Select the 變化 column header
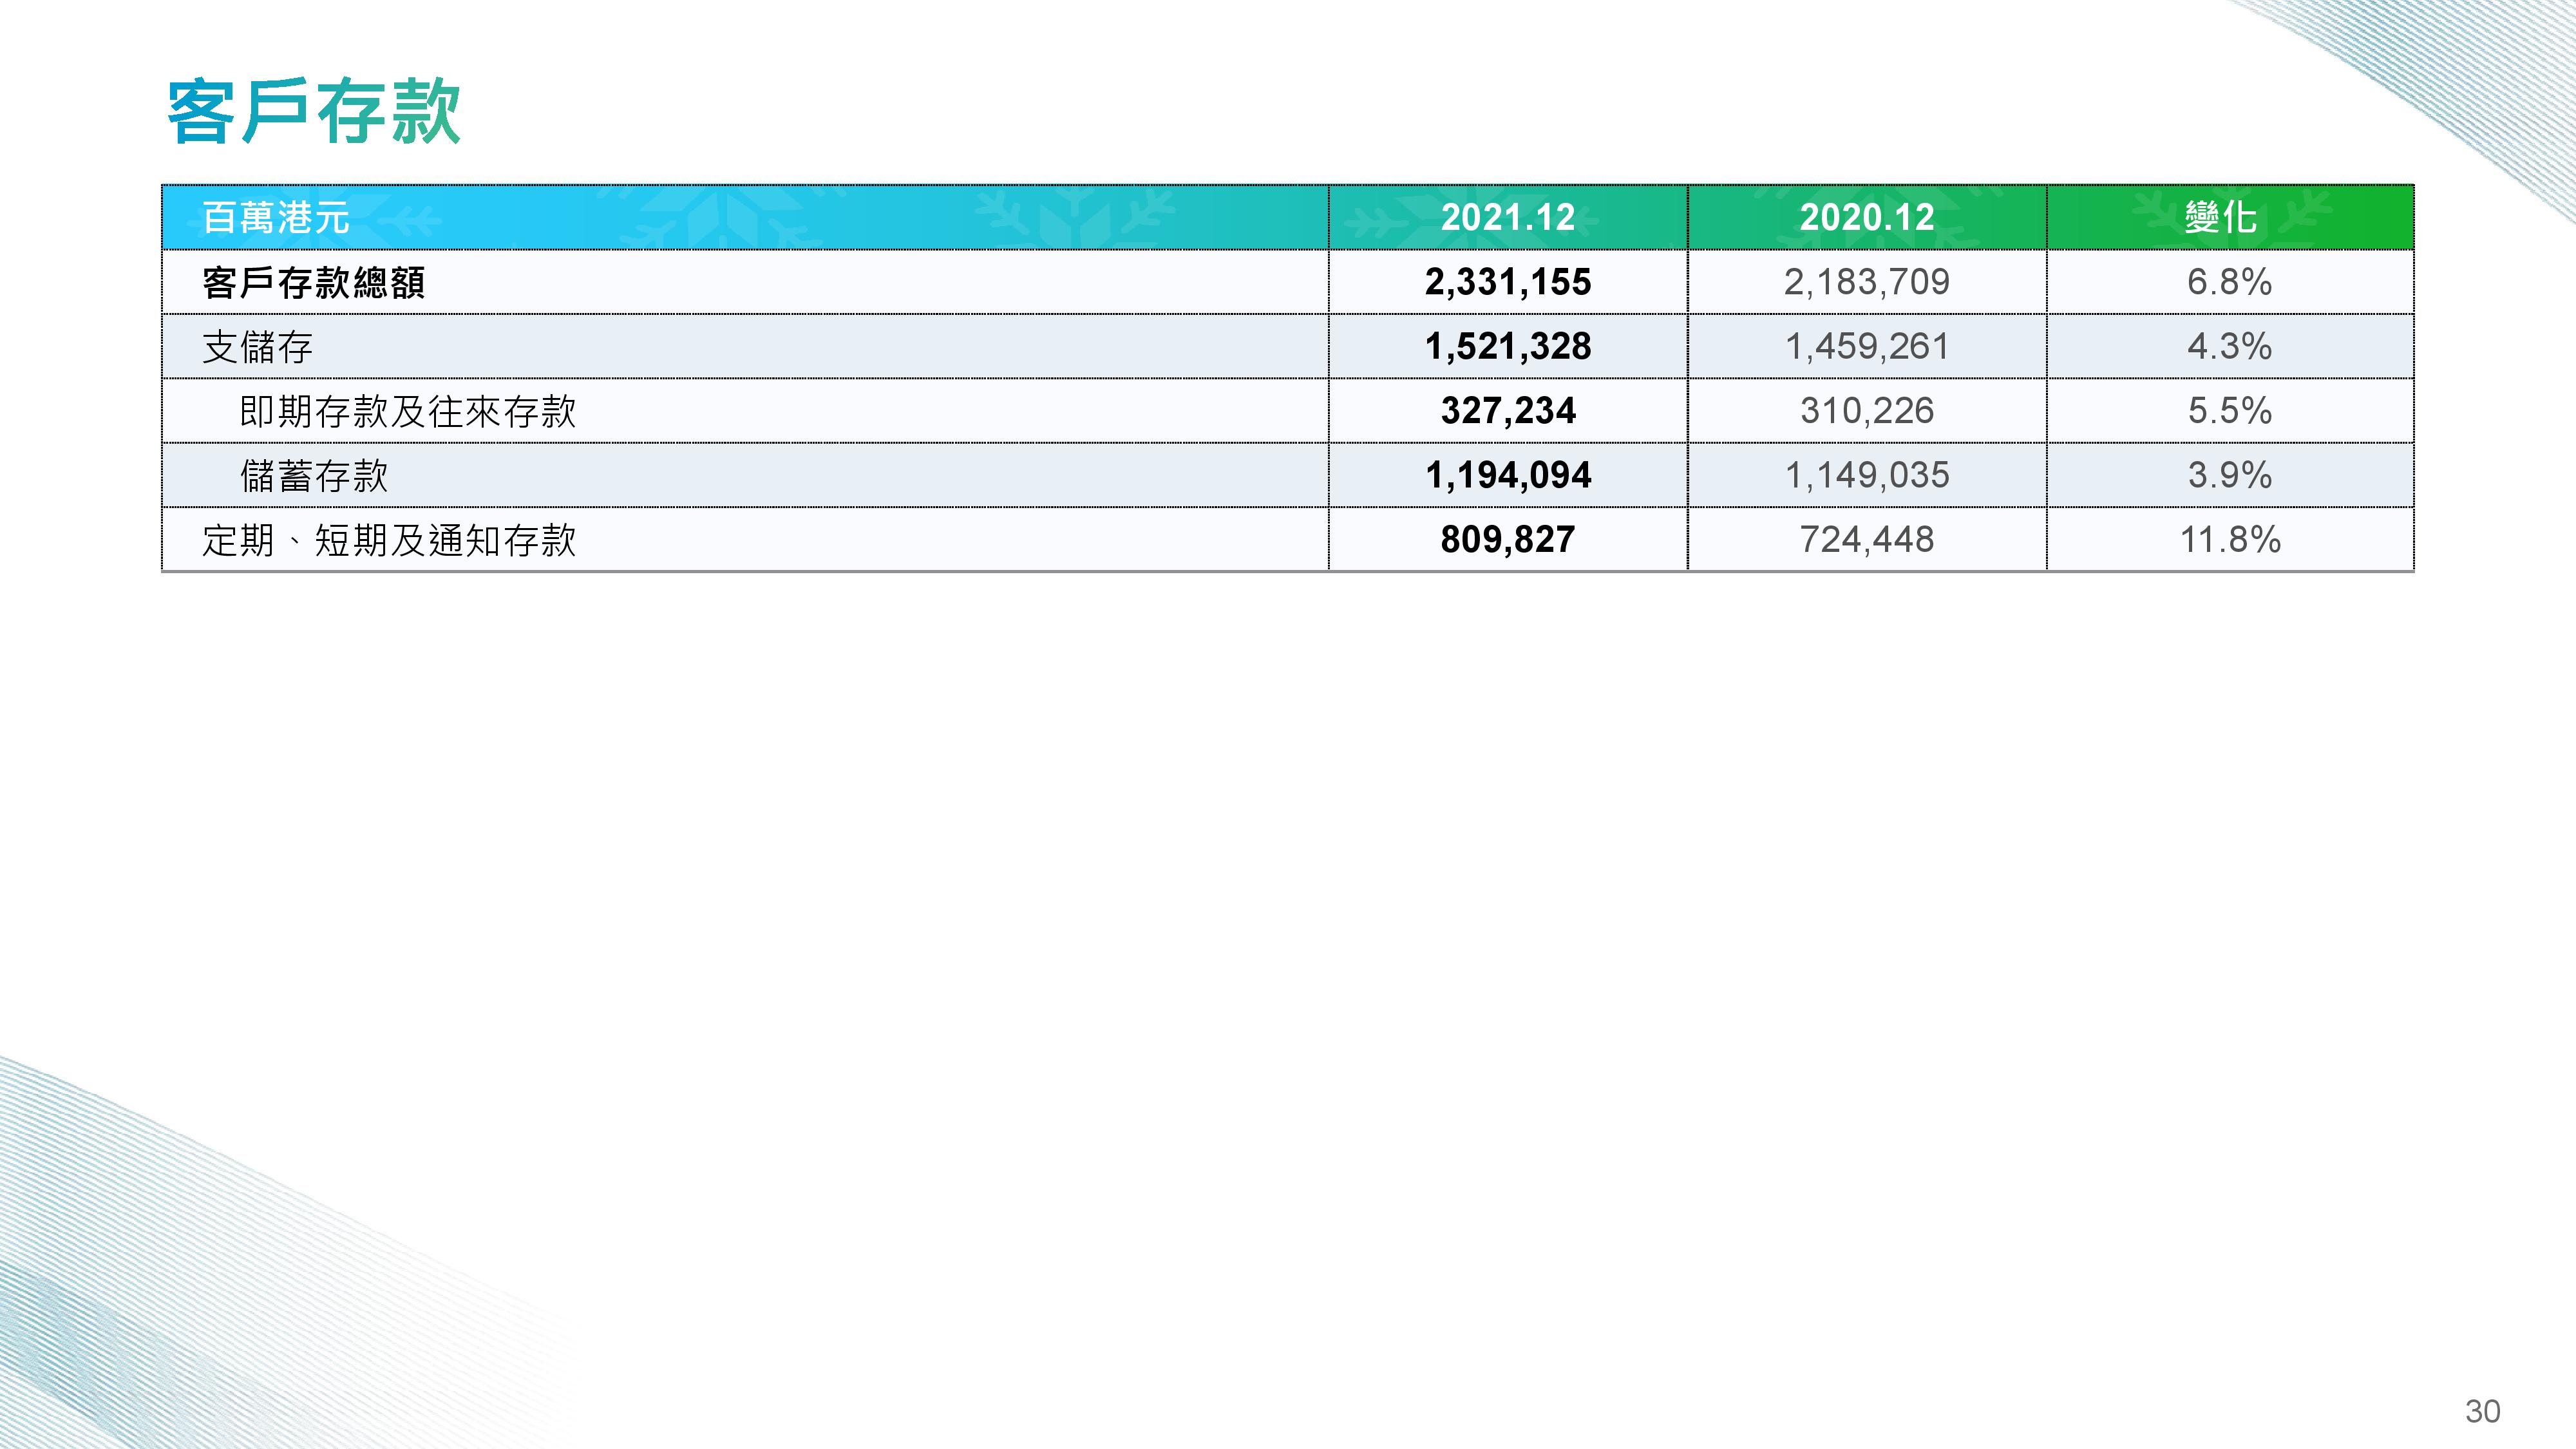This screenshot has height=1449, width=2576. (2220, 217)
